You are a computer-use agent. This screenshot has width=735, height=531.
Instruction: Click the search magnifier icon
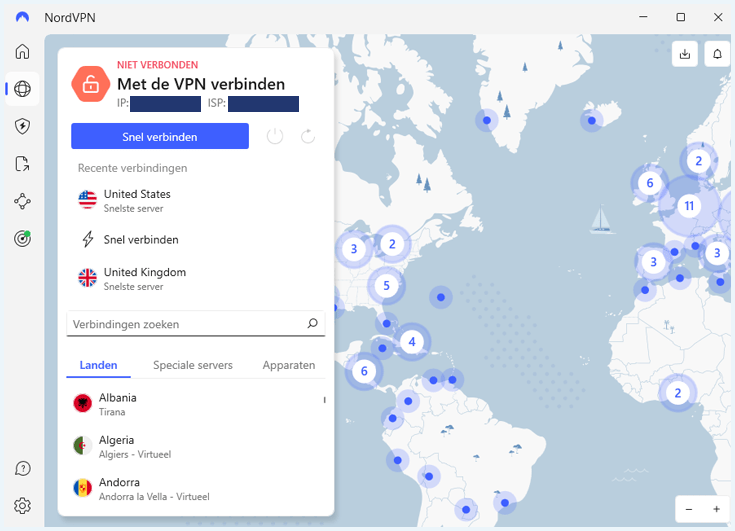click(x=312, y=323)
